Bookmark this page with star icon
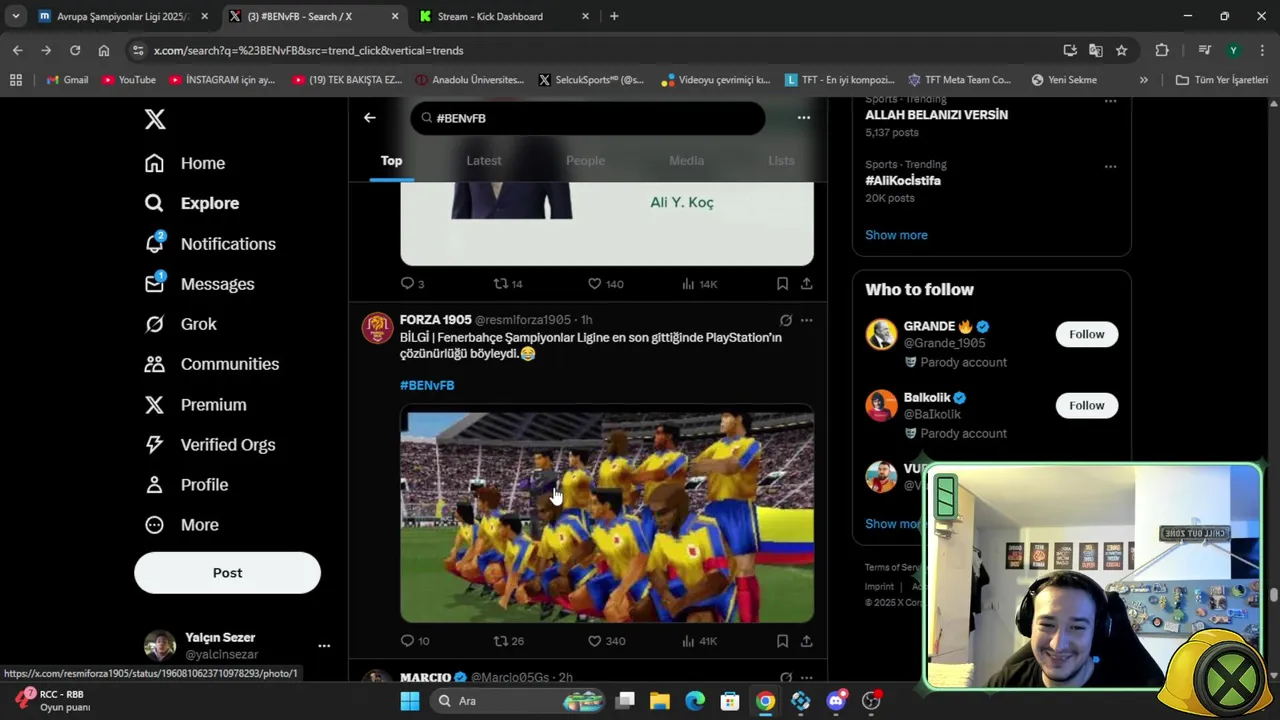Viewport: 1280px width, 720px height. (1122, 50)
